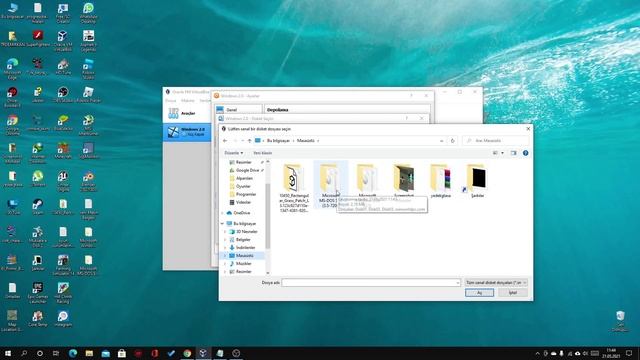Image resolution: width=640 pixels, height=360 pixels.
Task: Open Core Temp desktop shortcut
Action: [38, 319]
